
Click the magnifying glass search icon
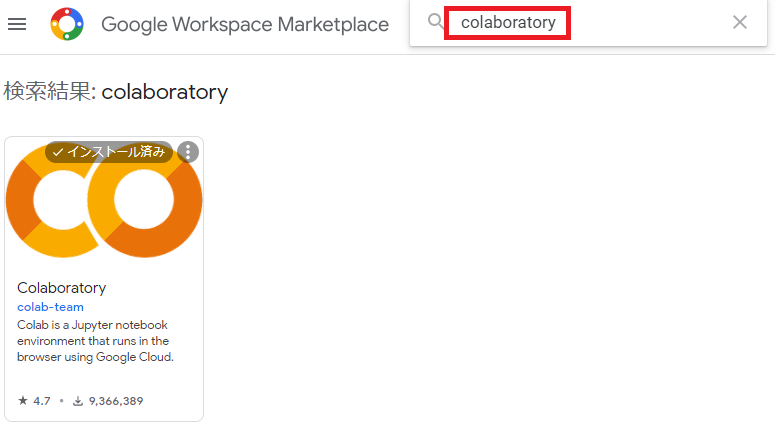pos(435,21)
